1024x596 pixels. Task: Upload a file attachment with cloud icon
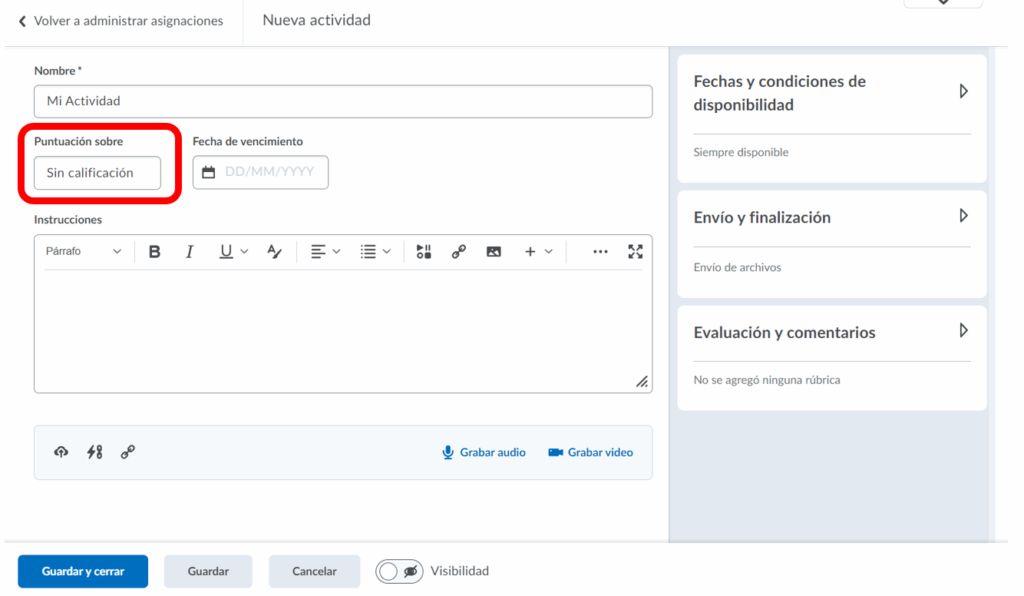(61, 452)
